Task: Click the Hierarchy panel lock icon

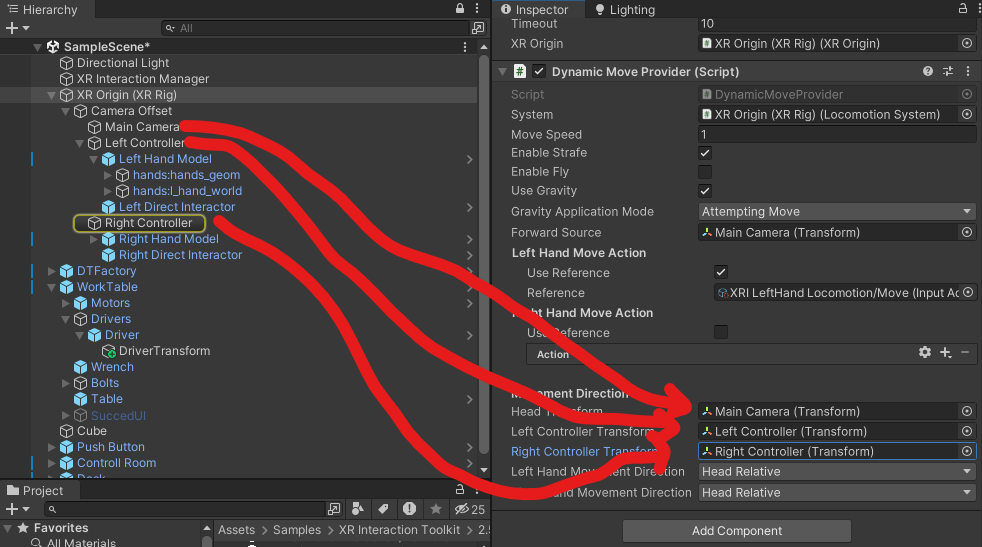Action: 460,9
